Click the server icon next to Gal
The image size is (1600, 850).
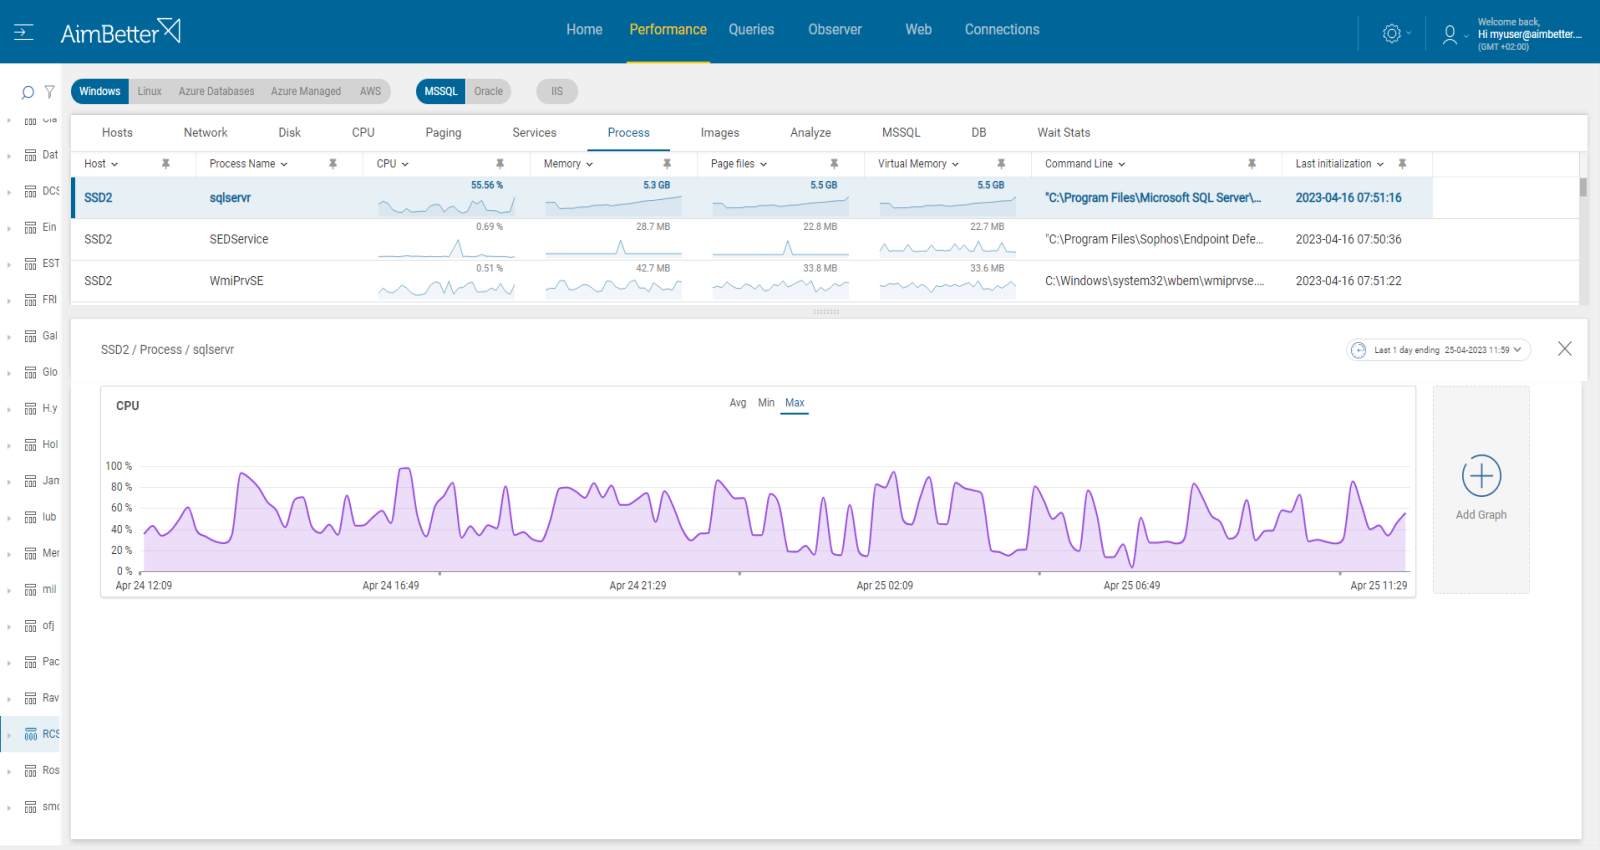(x=31, y=336)
